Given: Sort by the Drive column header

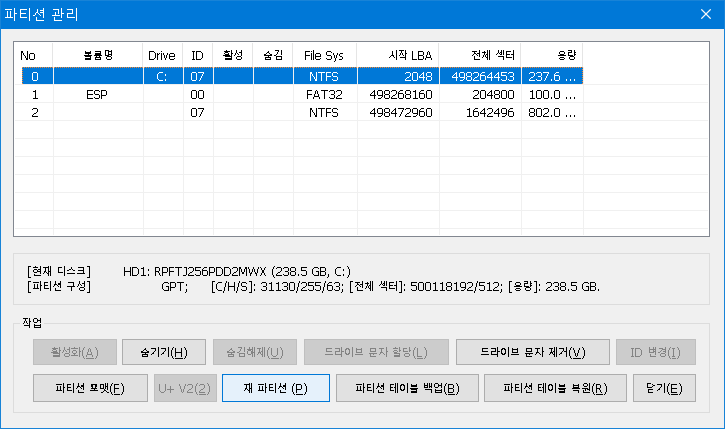Looking at the screenshot, I should click(x=163, y=55).
